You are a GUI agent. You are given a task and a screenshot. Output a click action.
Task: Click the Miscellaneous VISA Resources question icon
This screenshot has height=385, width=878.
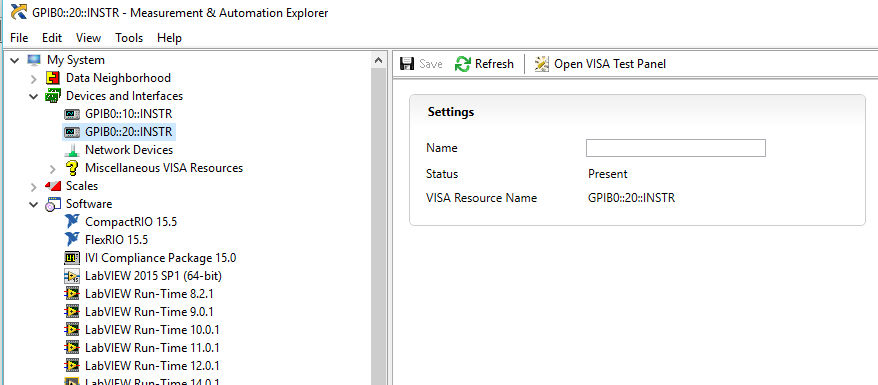tap(72, 168)
